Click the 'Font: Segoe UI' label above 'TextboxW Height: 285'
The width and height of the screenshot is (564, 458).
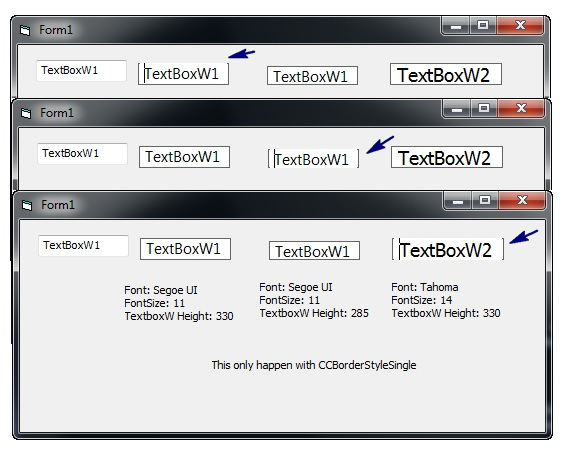(296, 287)
